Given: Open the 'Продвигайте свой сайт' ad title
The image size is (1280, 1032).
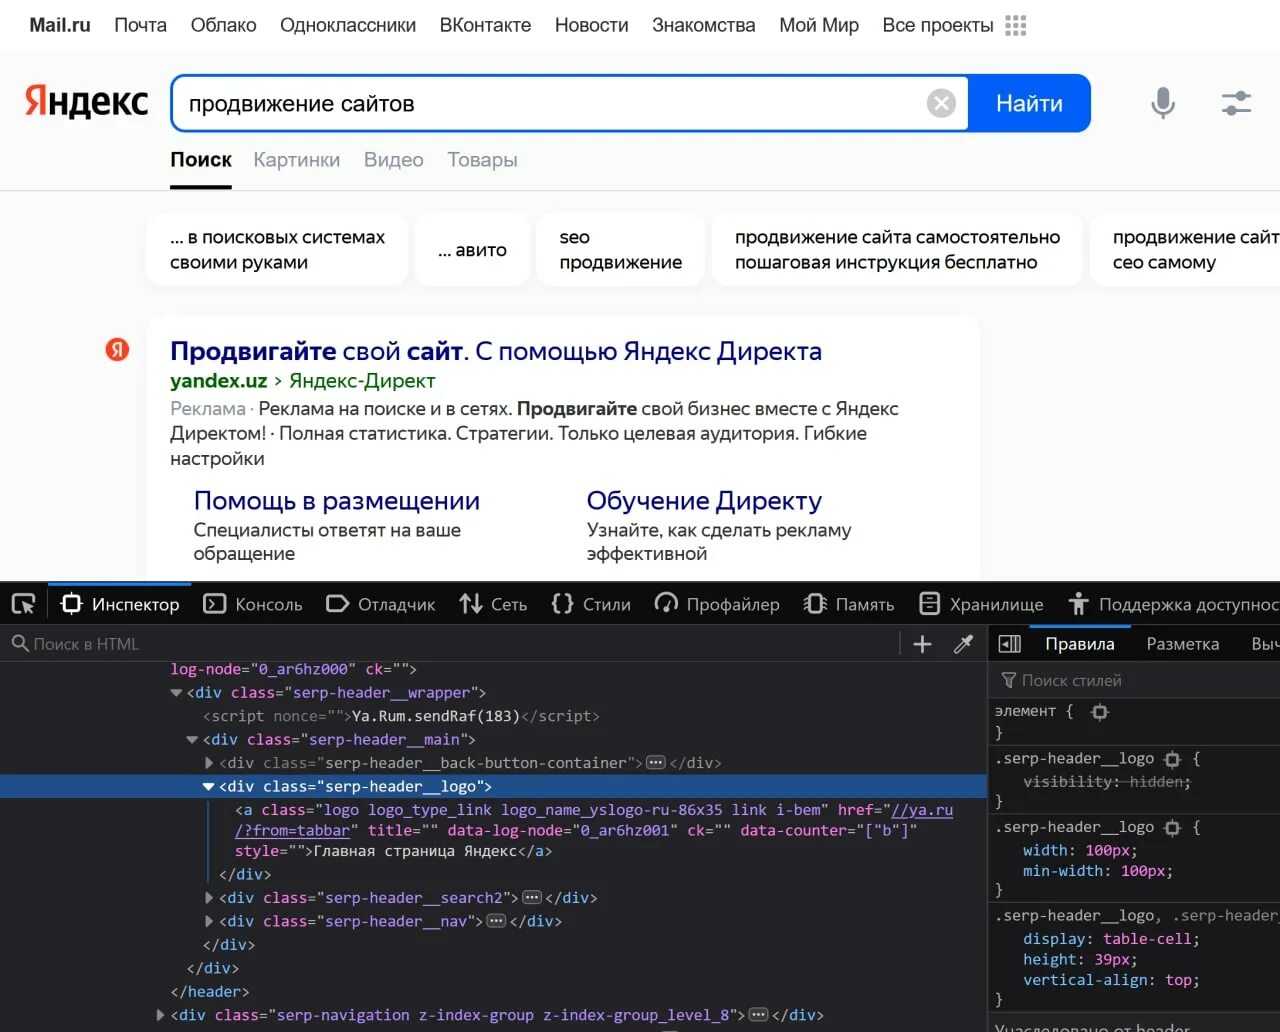Looking at the screenshot, I should pos(496,351).
